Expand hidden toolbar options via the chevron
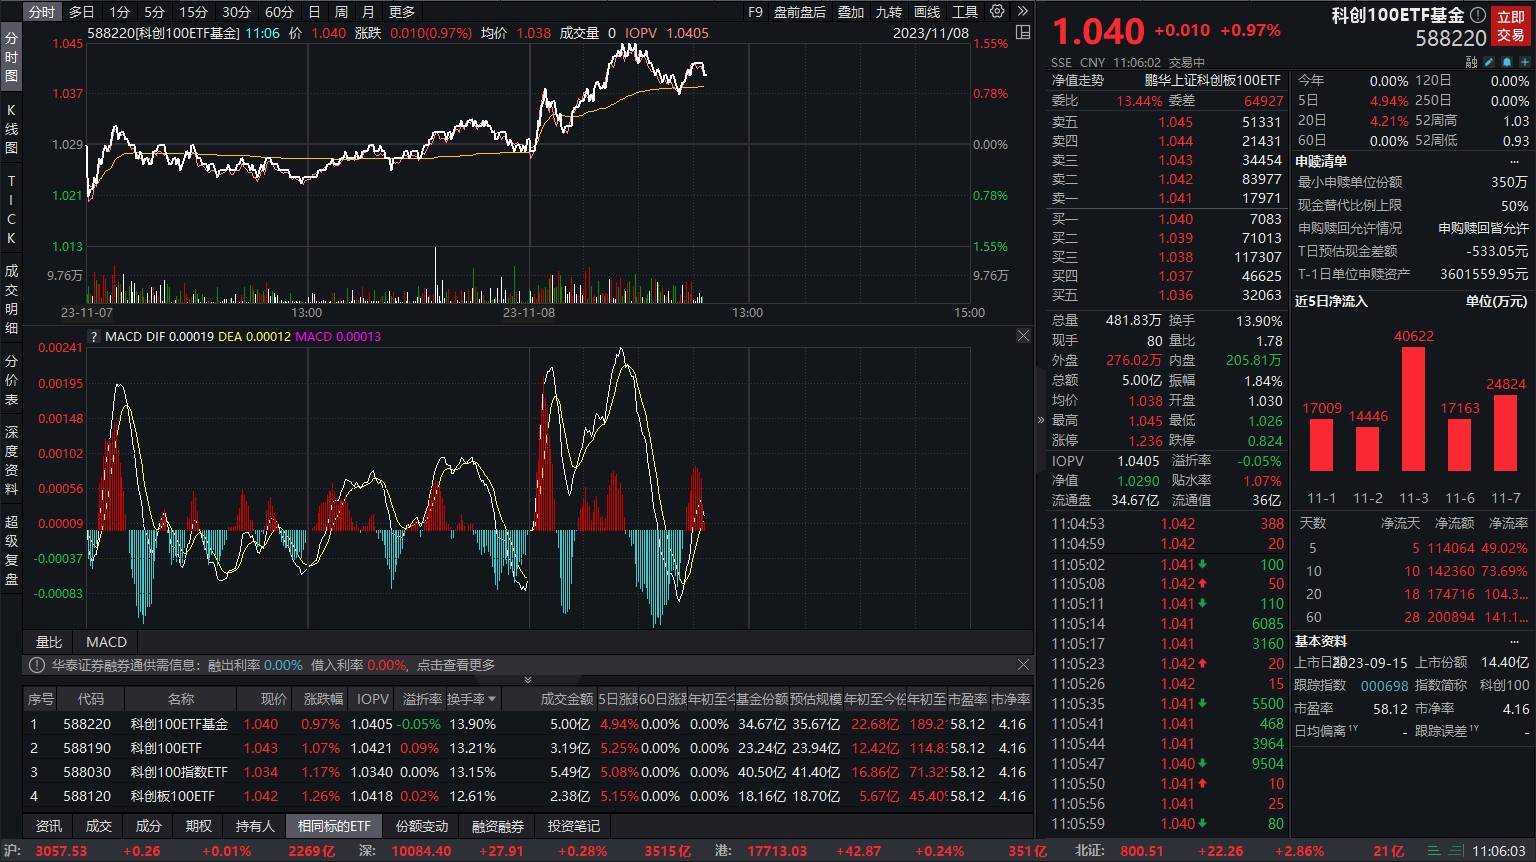This screenshot has width=1536, height=862. click(x=1022, y=11)
